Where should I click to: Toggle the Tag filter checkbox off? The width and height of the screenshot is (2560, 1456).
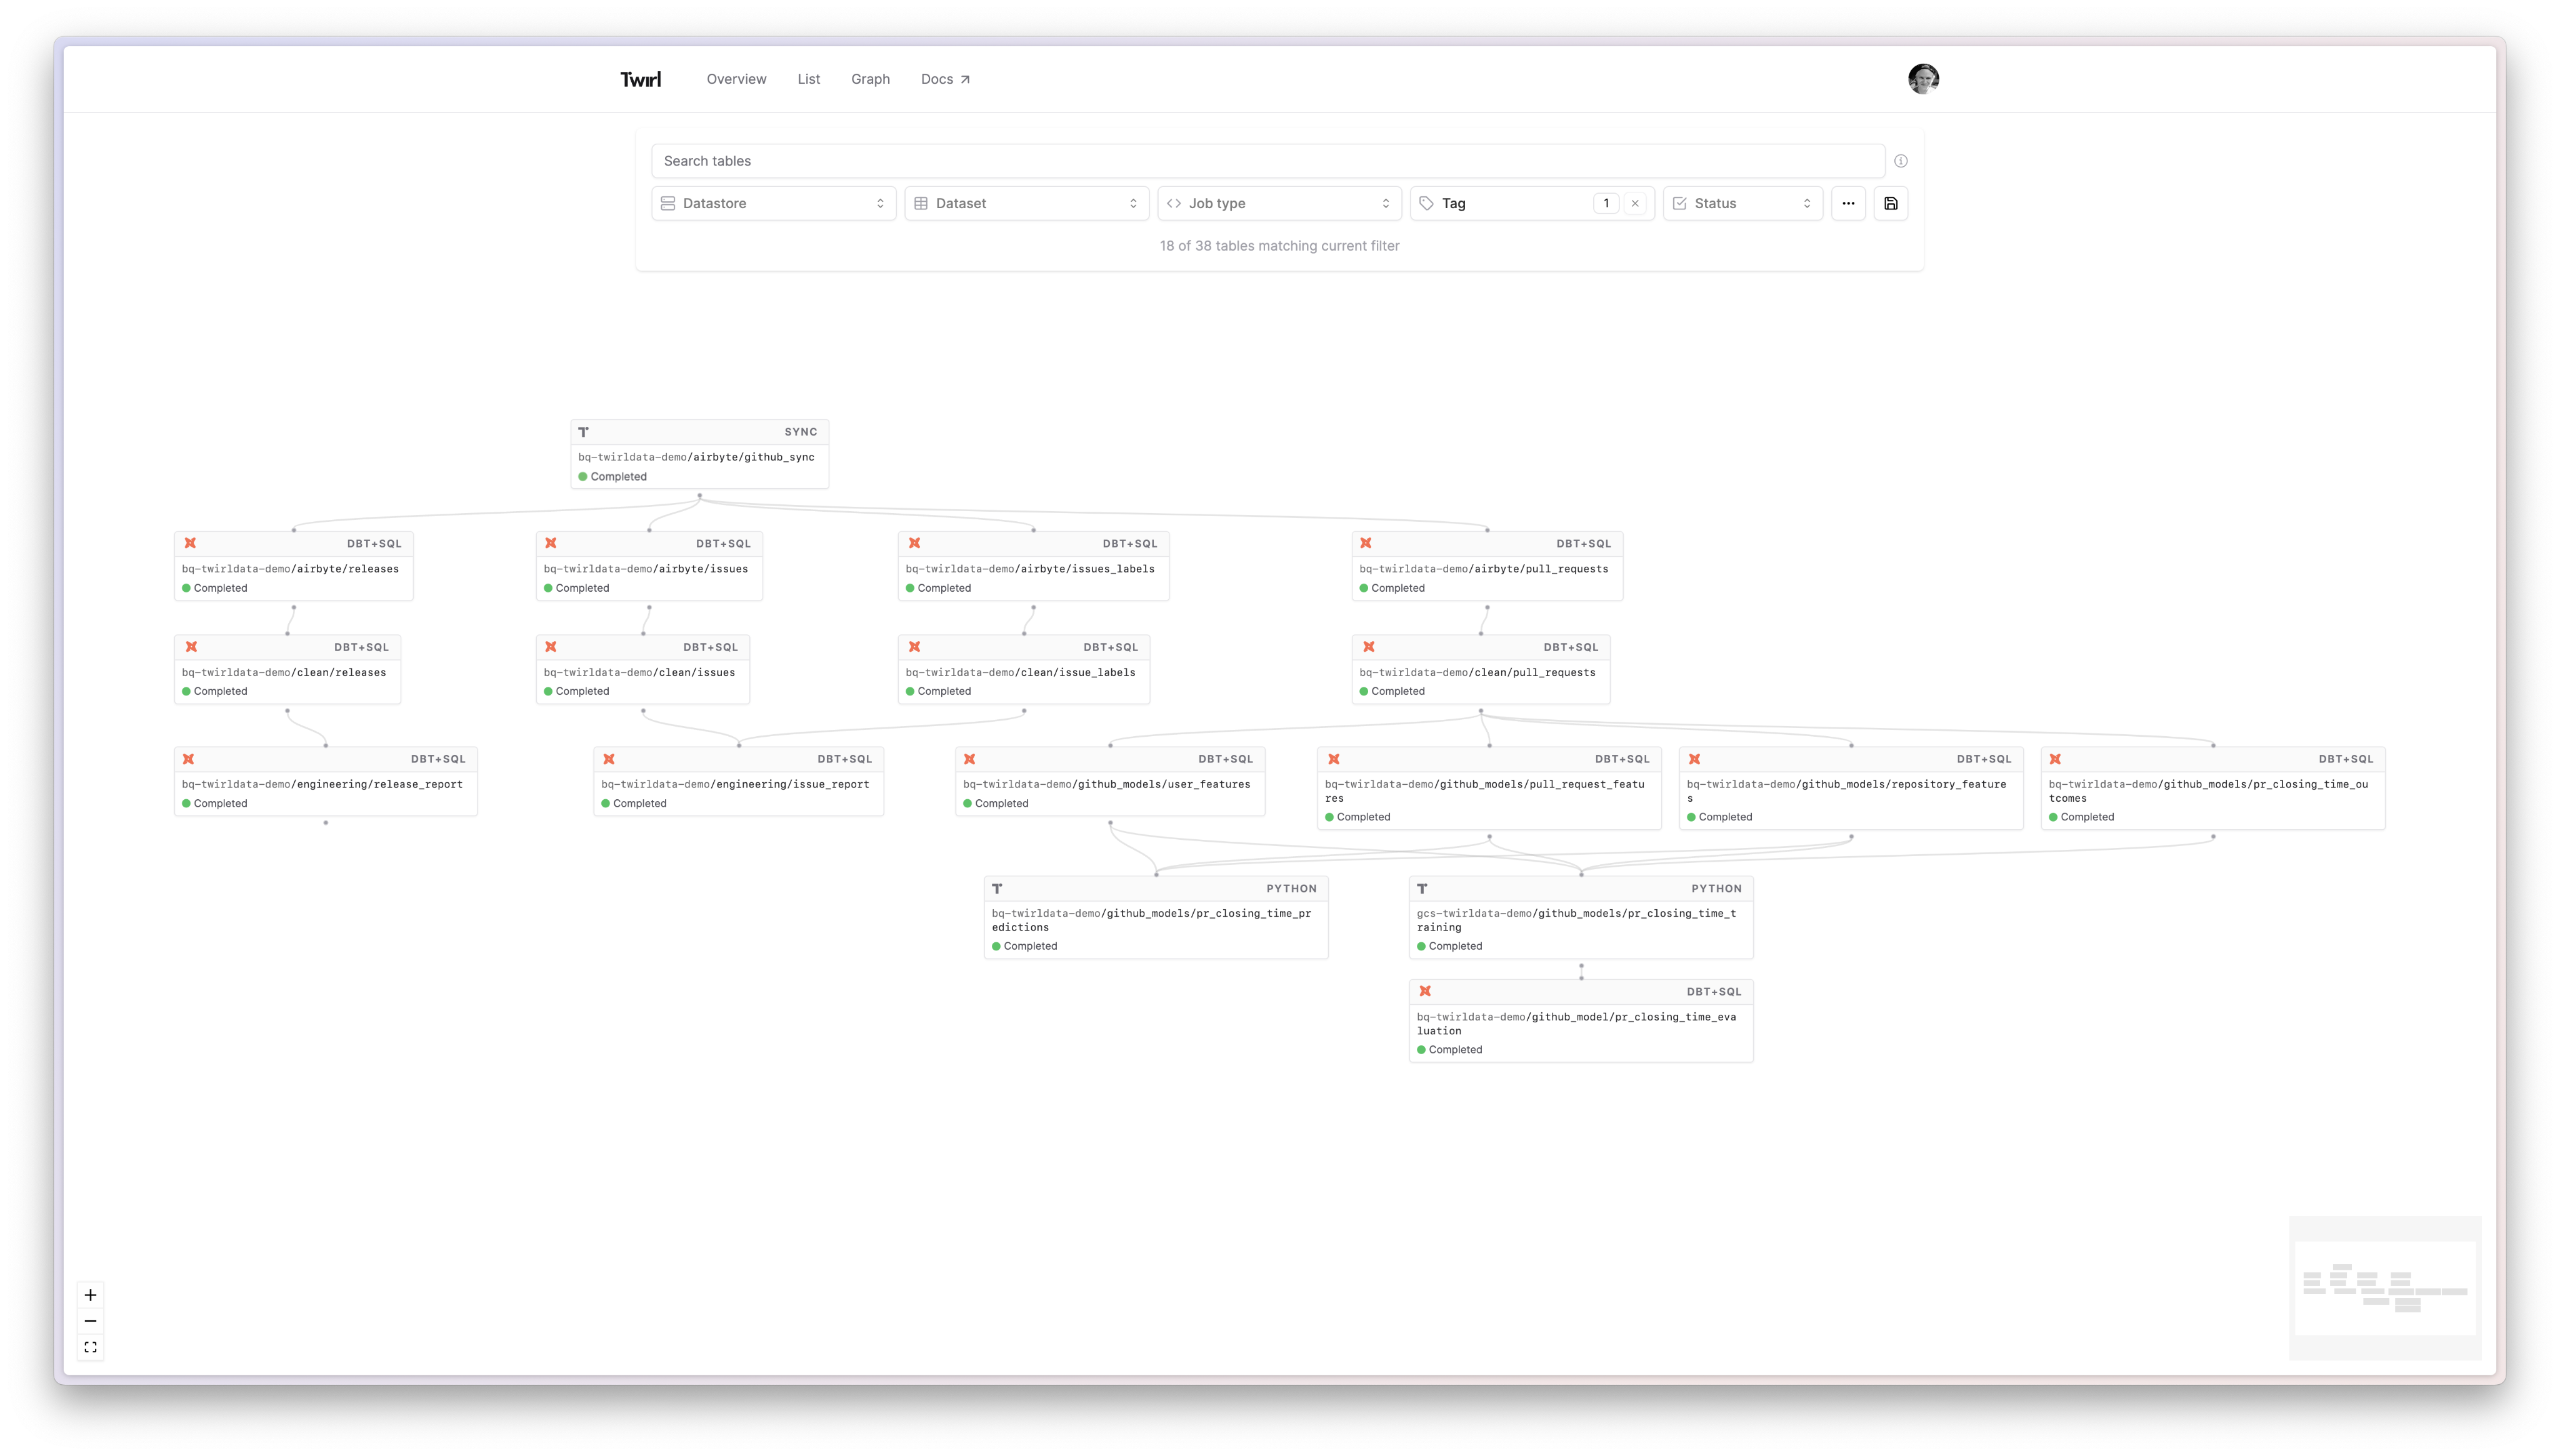(x=1633, y=202)
